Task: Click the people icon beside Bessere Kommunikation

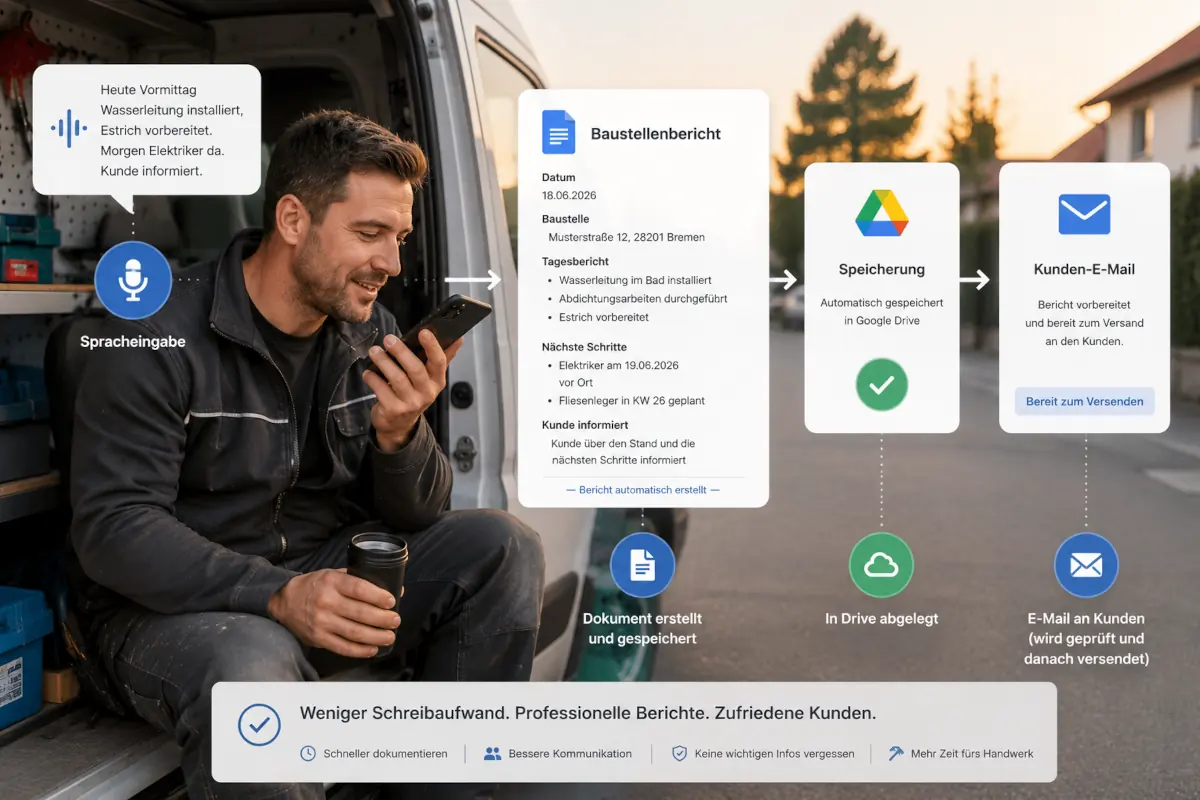Action: pyautogui.click(x=492, y=753)
